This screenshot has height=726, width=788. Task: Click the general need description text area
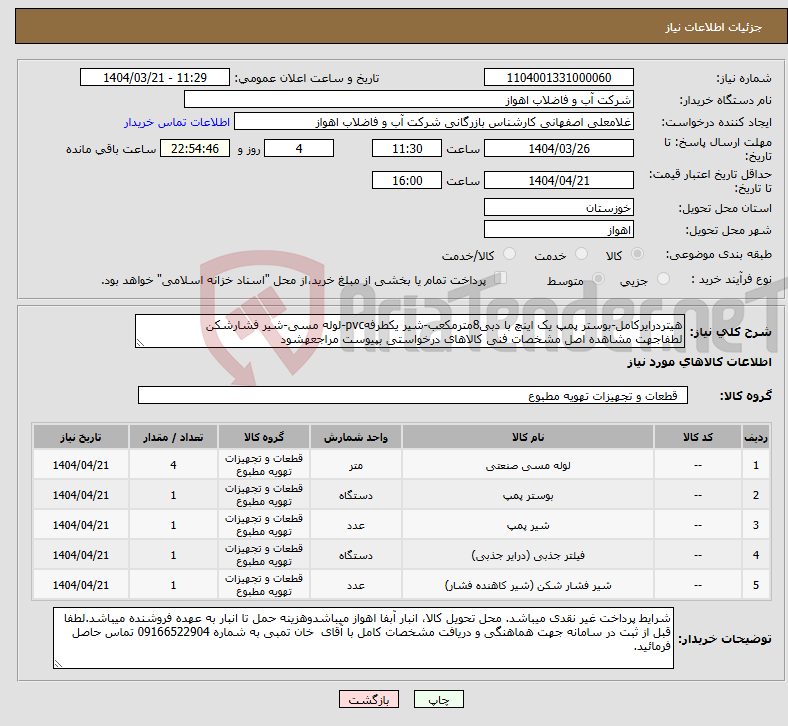tap(410, 332)
